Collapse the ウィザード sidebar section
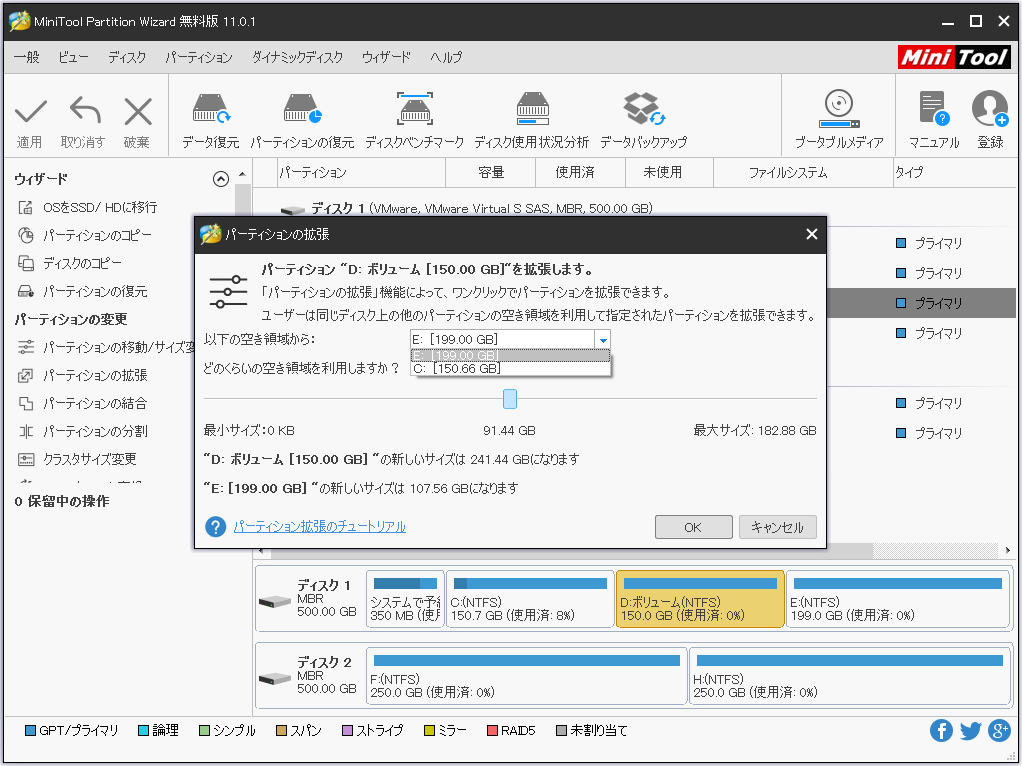1022x766 pixels. pos(220,178)
